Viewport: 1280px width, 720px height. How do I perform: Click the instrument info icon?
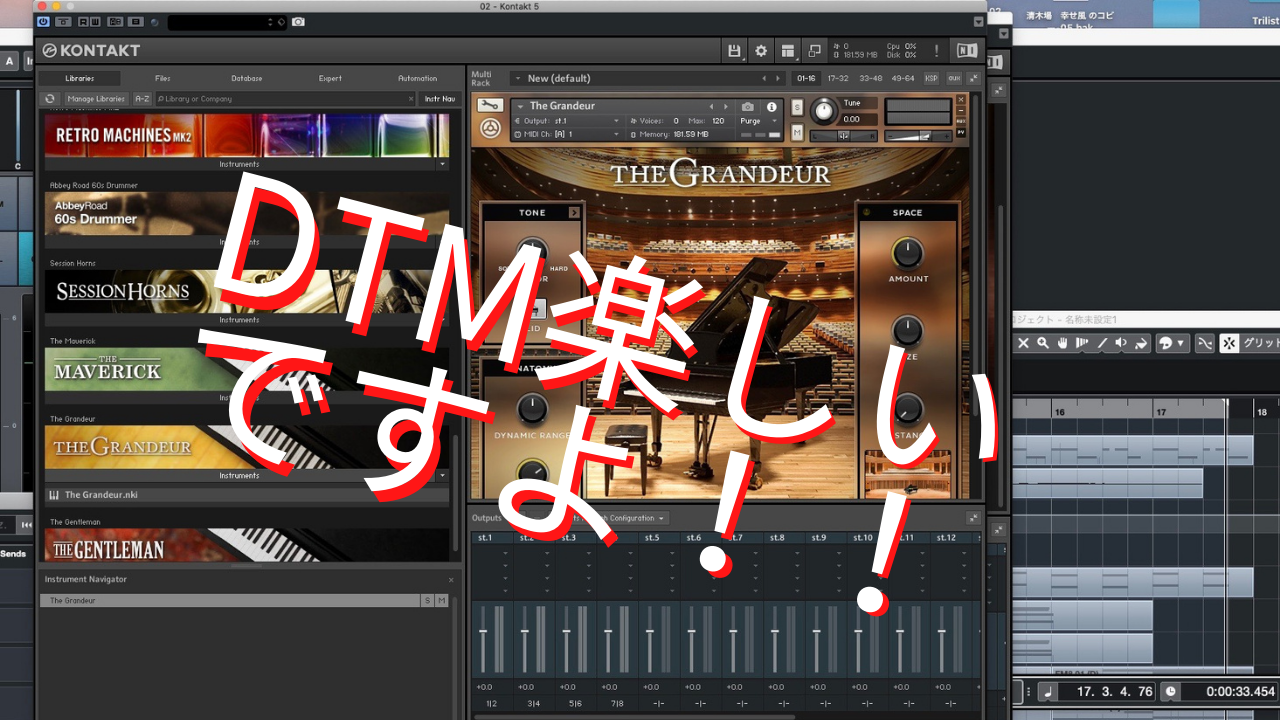[x=771, y=106]
